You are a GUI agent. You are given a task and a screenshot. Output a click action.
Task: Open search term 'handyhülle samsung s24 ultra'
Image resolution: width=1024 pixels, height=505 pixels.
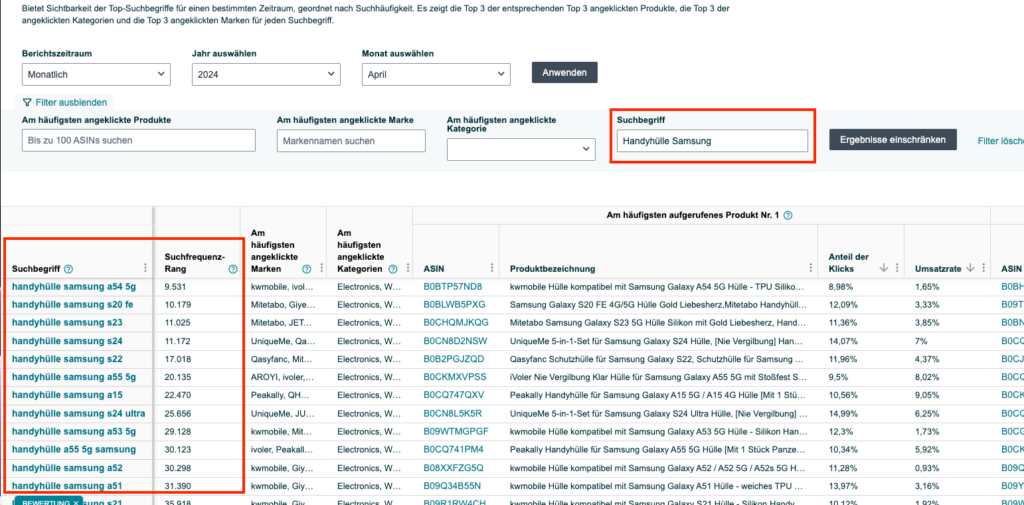coord(78,414)
